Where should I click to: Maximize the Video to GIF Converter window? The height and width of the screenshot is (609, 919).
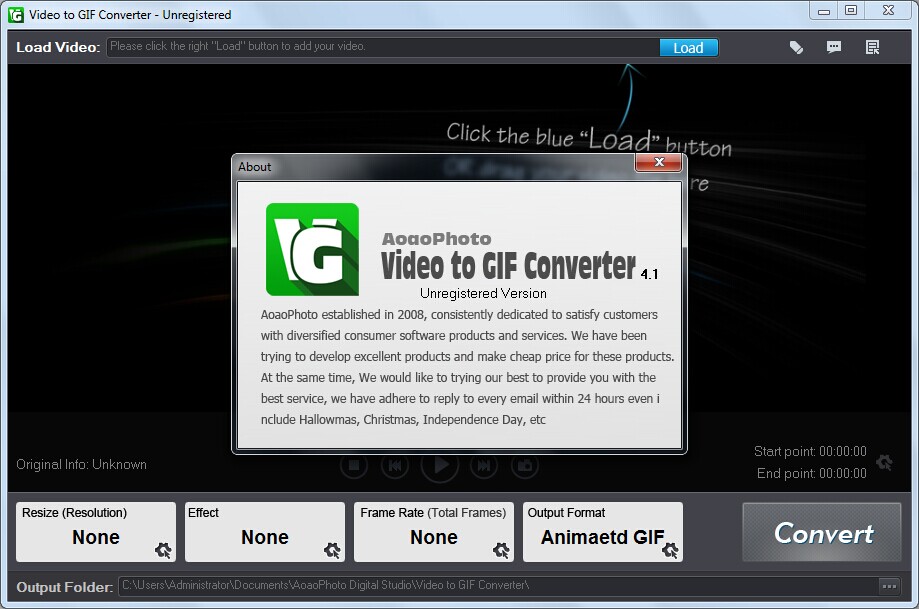(851, 11)
